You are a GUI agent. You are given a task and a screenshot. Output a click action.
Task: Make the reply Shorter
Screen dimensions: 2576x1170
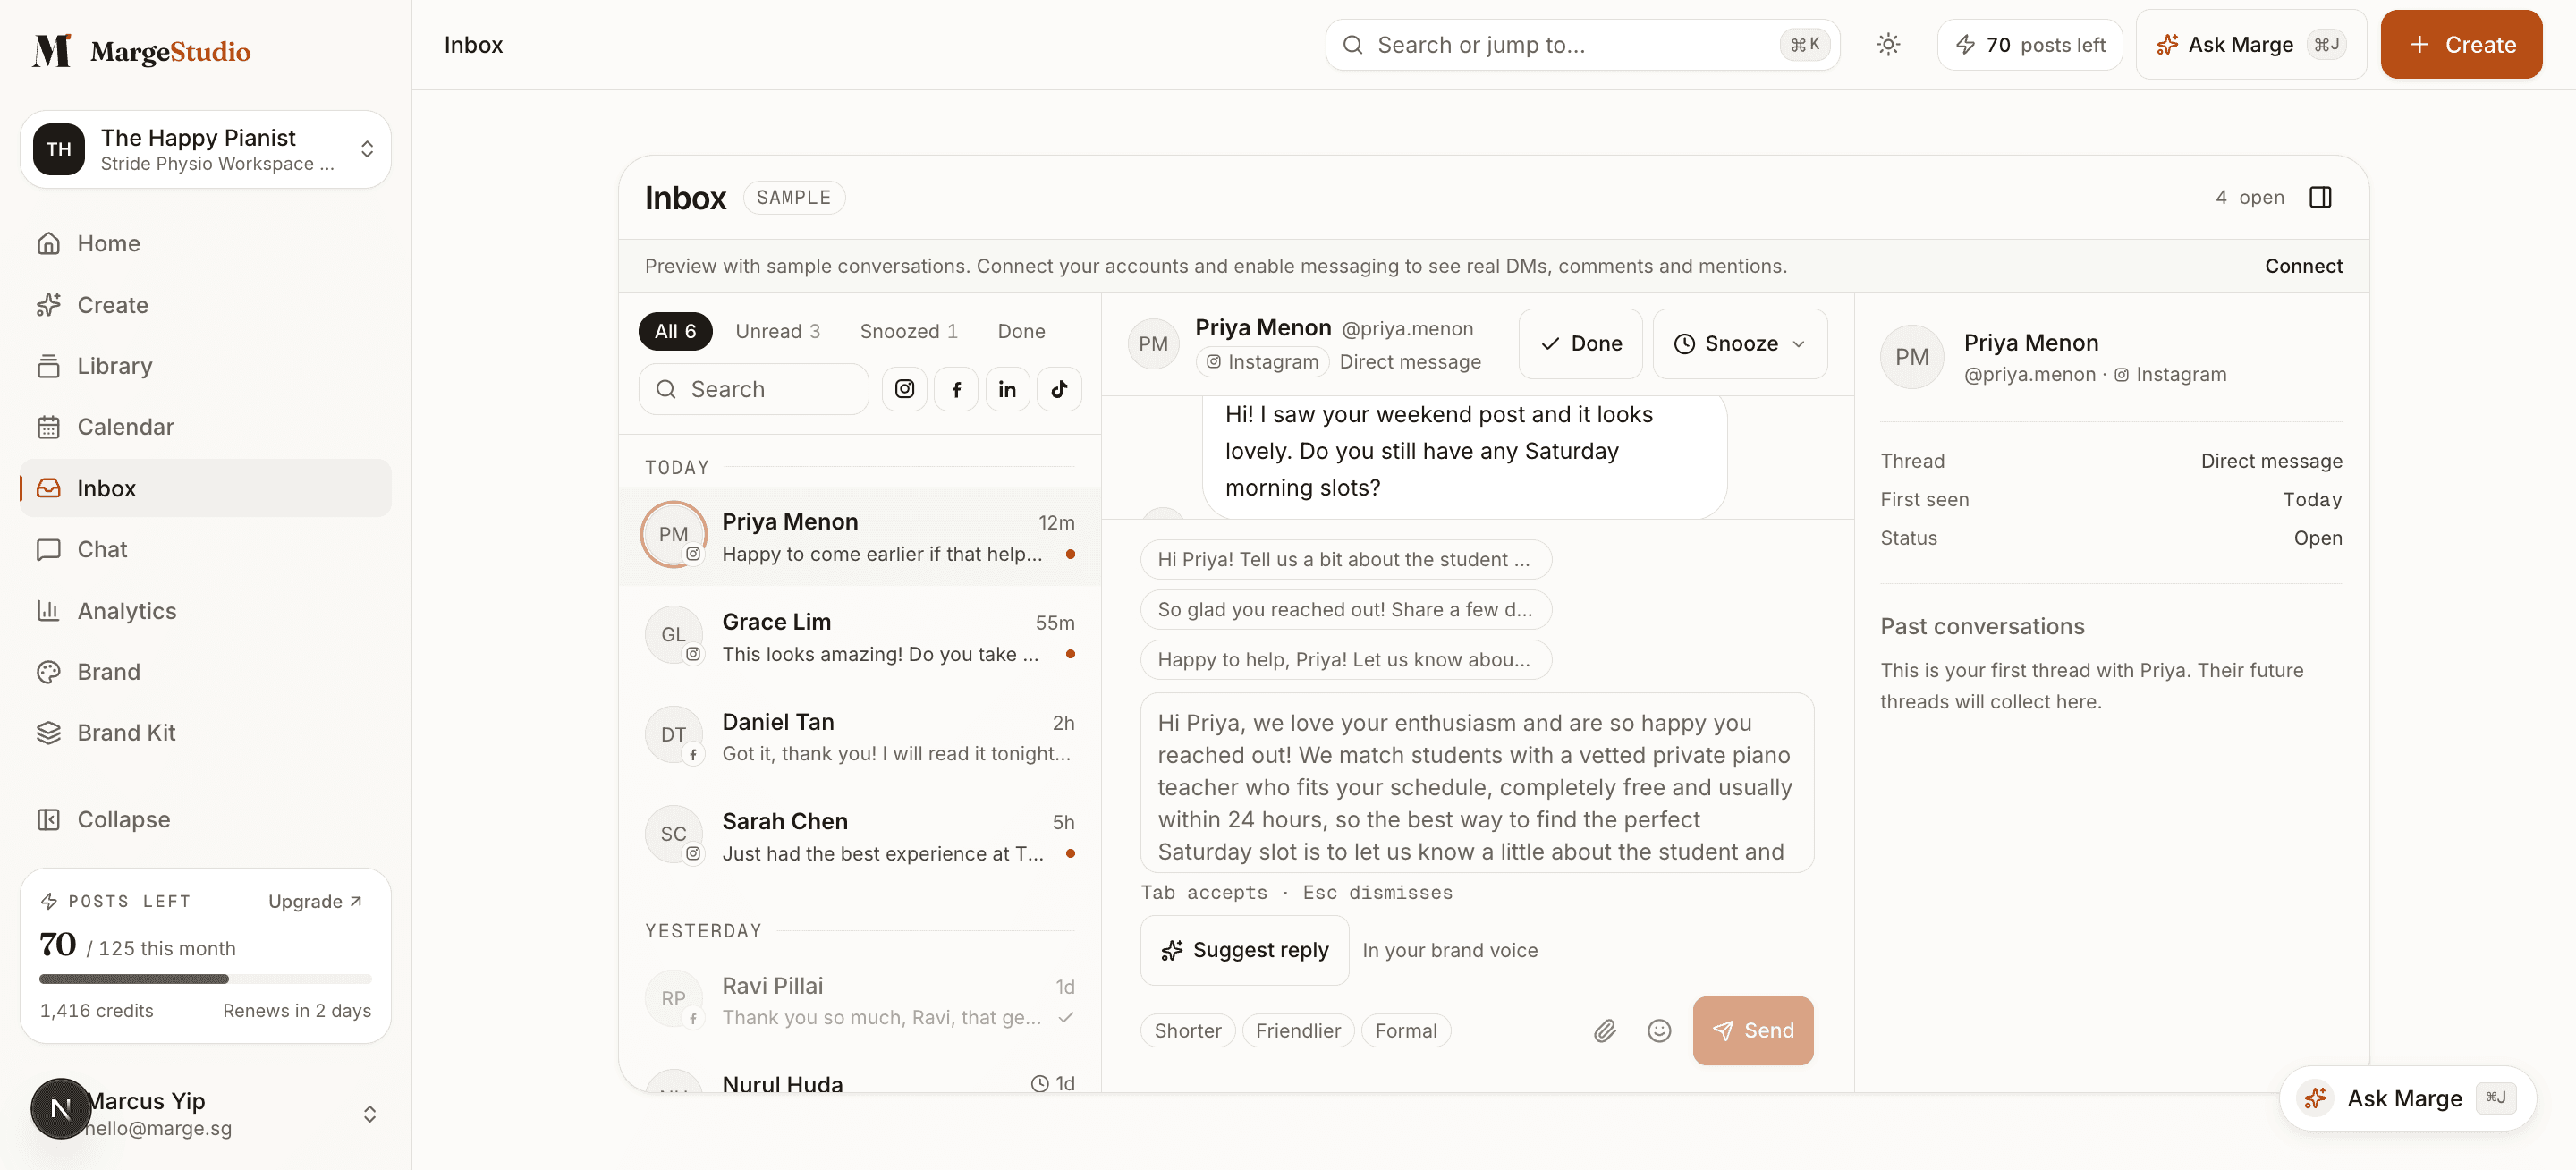[1188, 1030]
